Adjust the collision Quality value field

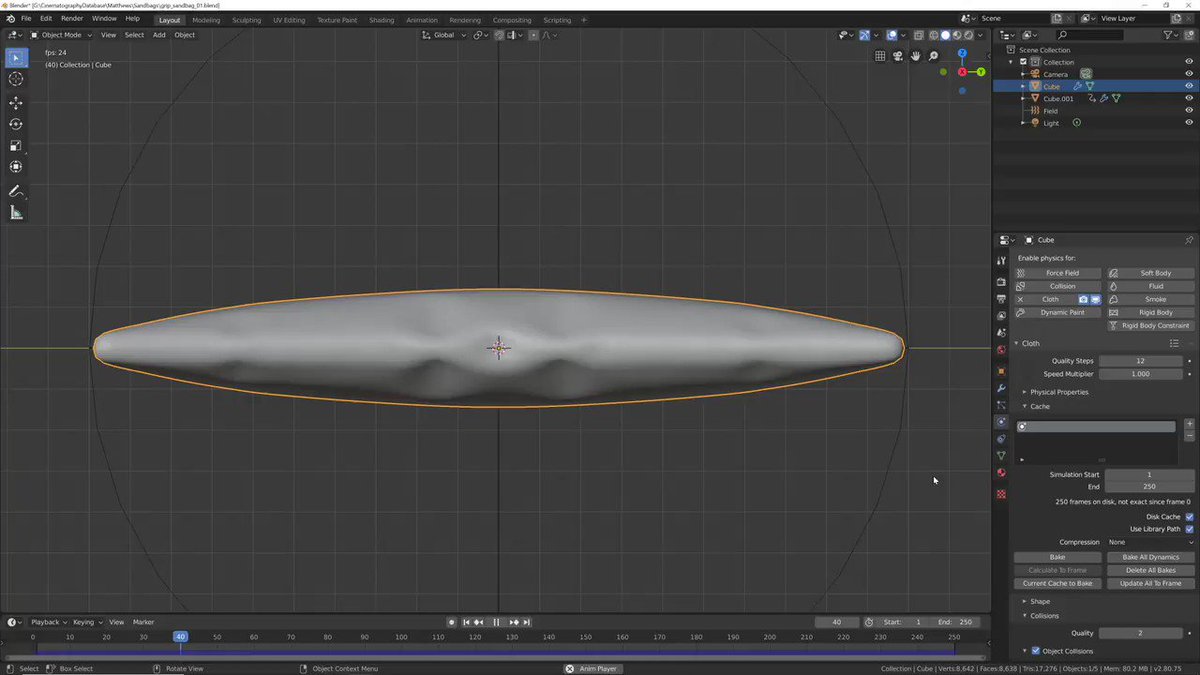pos(1140,633)
